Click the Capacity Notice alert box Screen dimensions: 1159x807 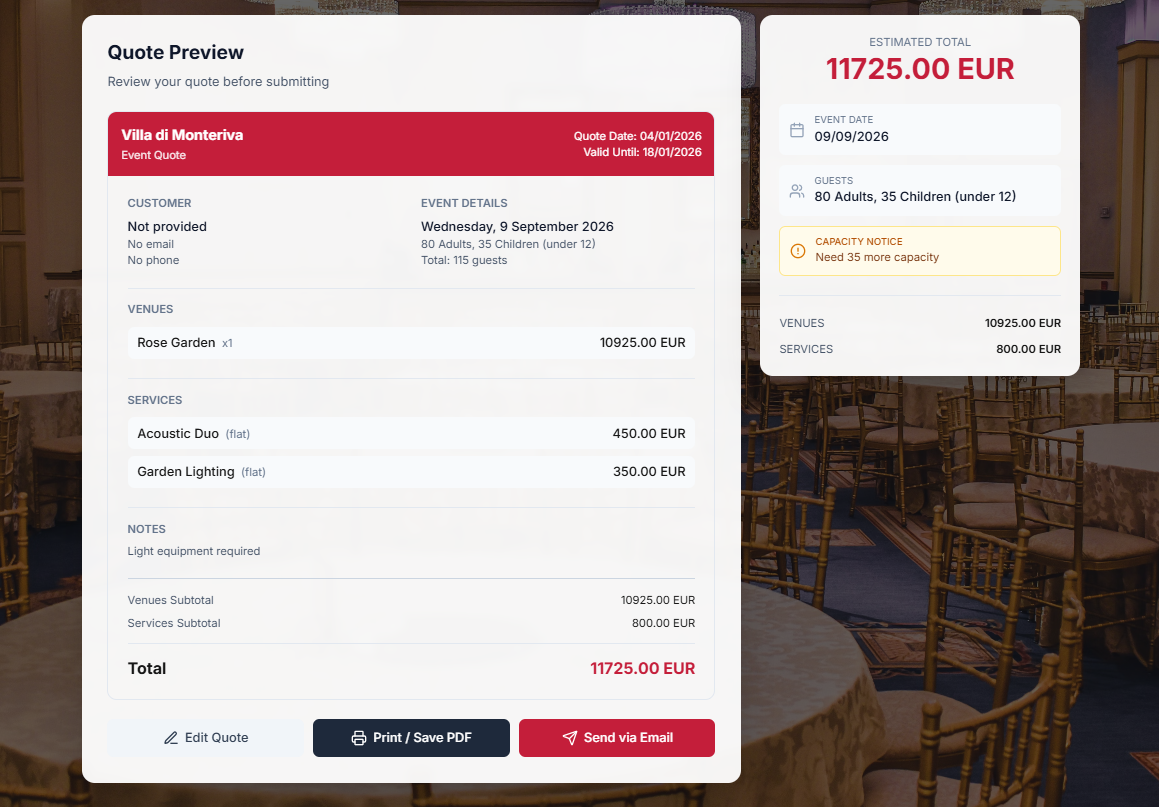coord(919,251)
